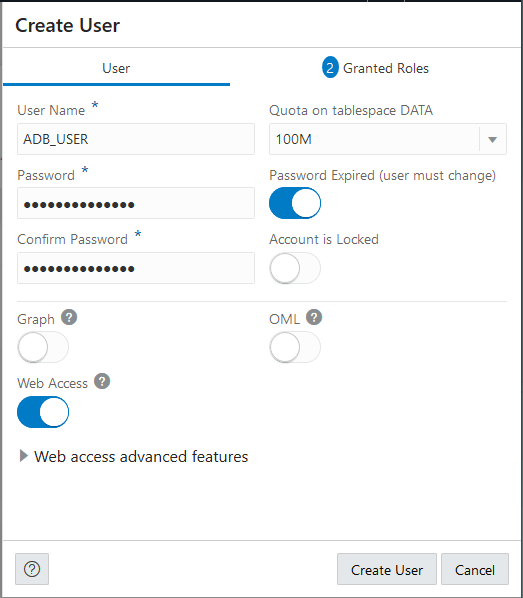Click the step 2 circle badge
This screenshot has height=598, width=523.
330,68
